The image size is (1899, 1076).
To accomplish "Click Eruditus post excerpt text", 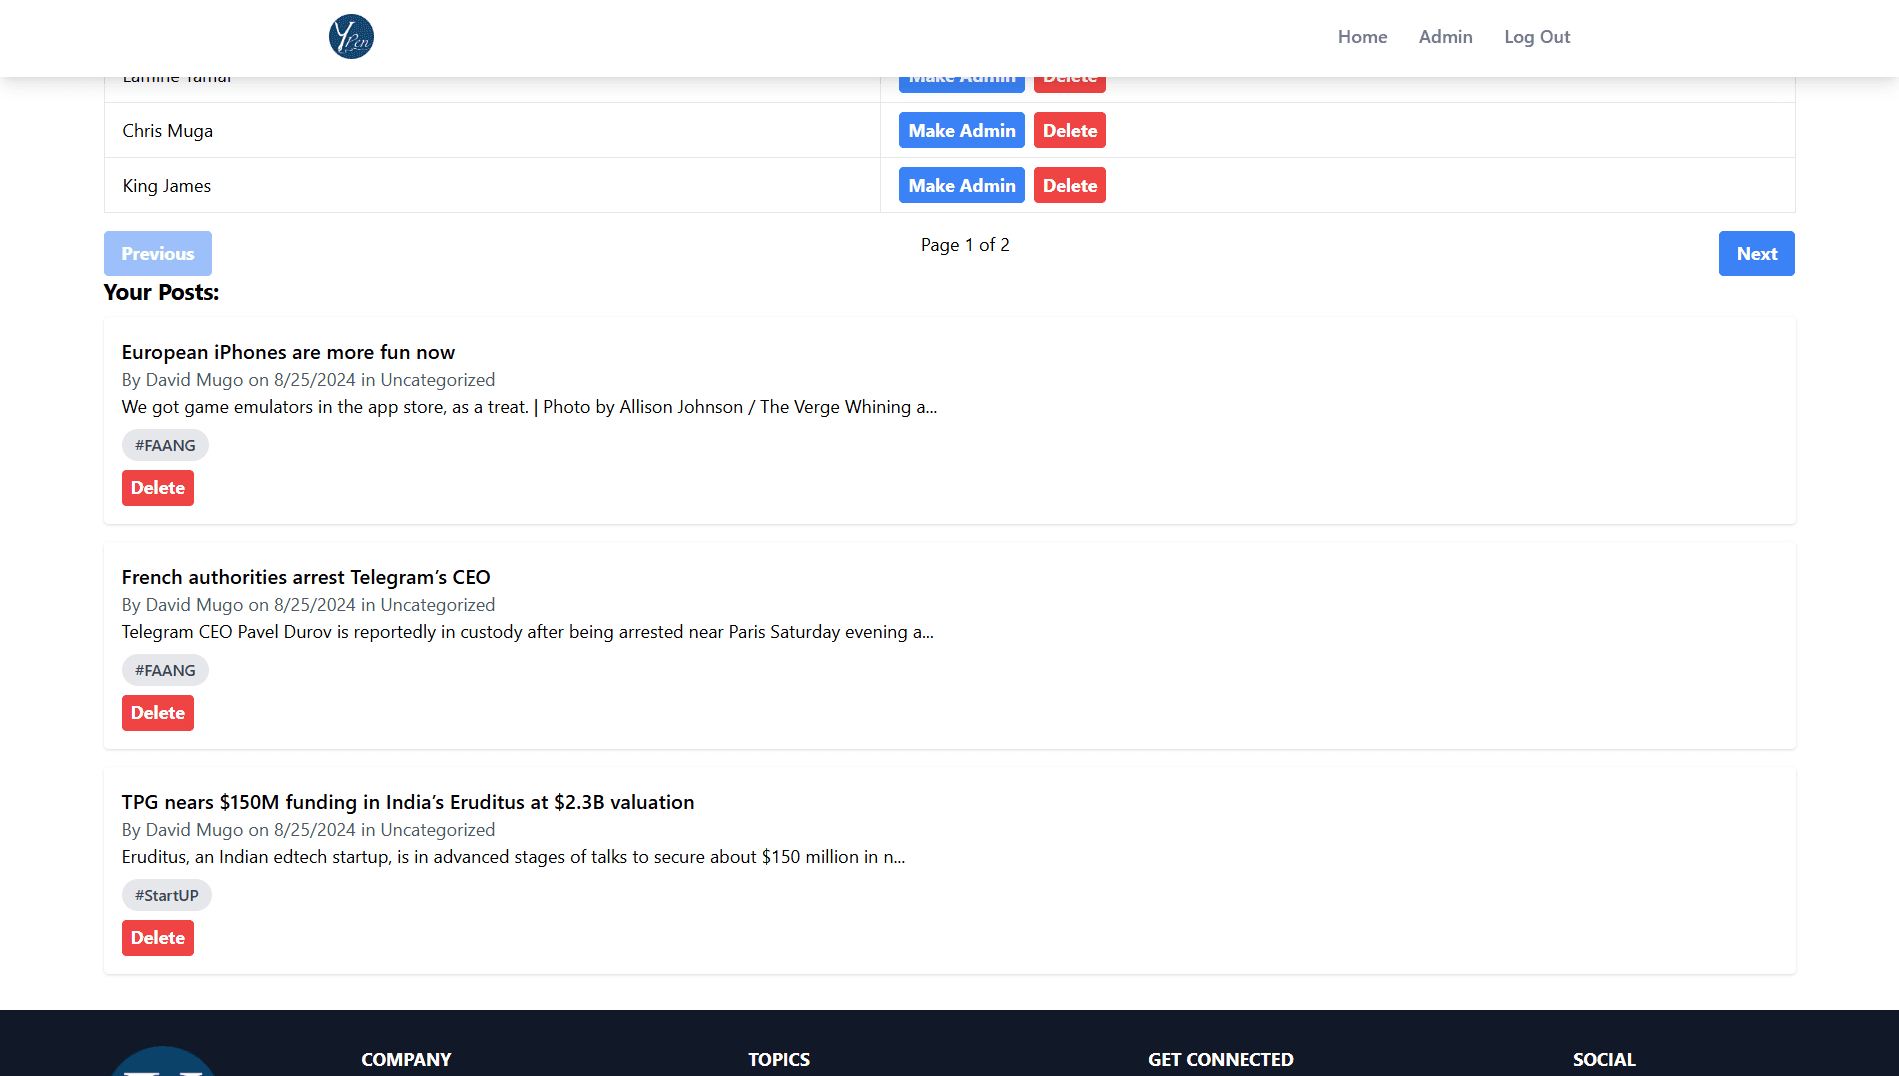I will click(513, 857).
